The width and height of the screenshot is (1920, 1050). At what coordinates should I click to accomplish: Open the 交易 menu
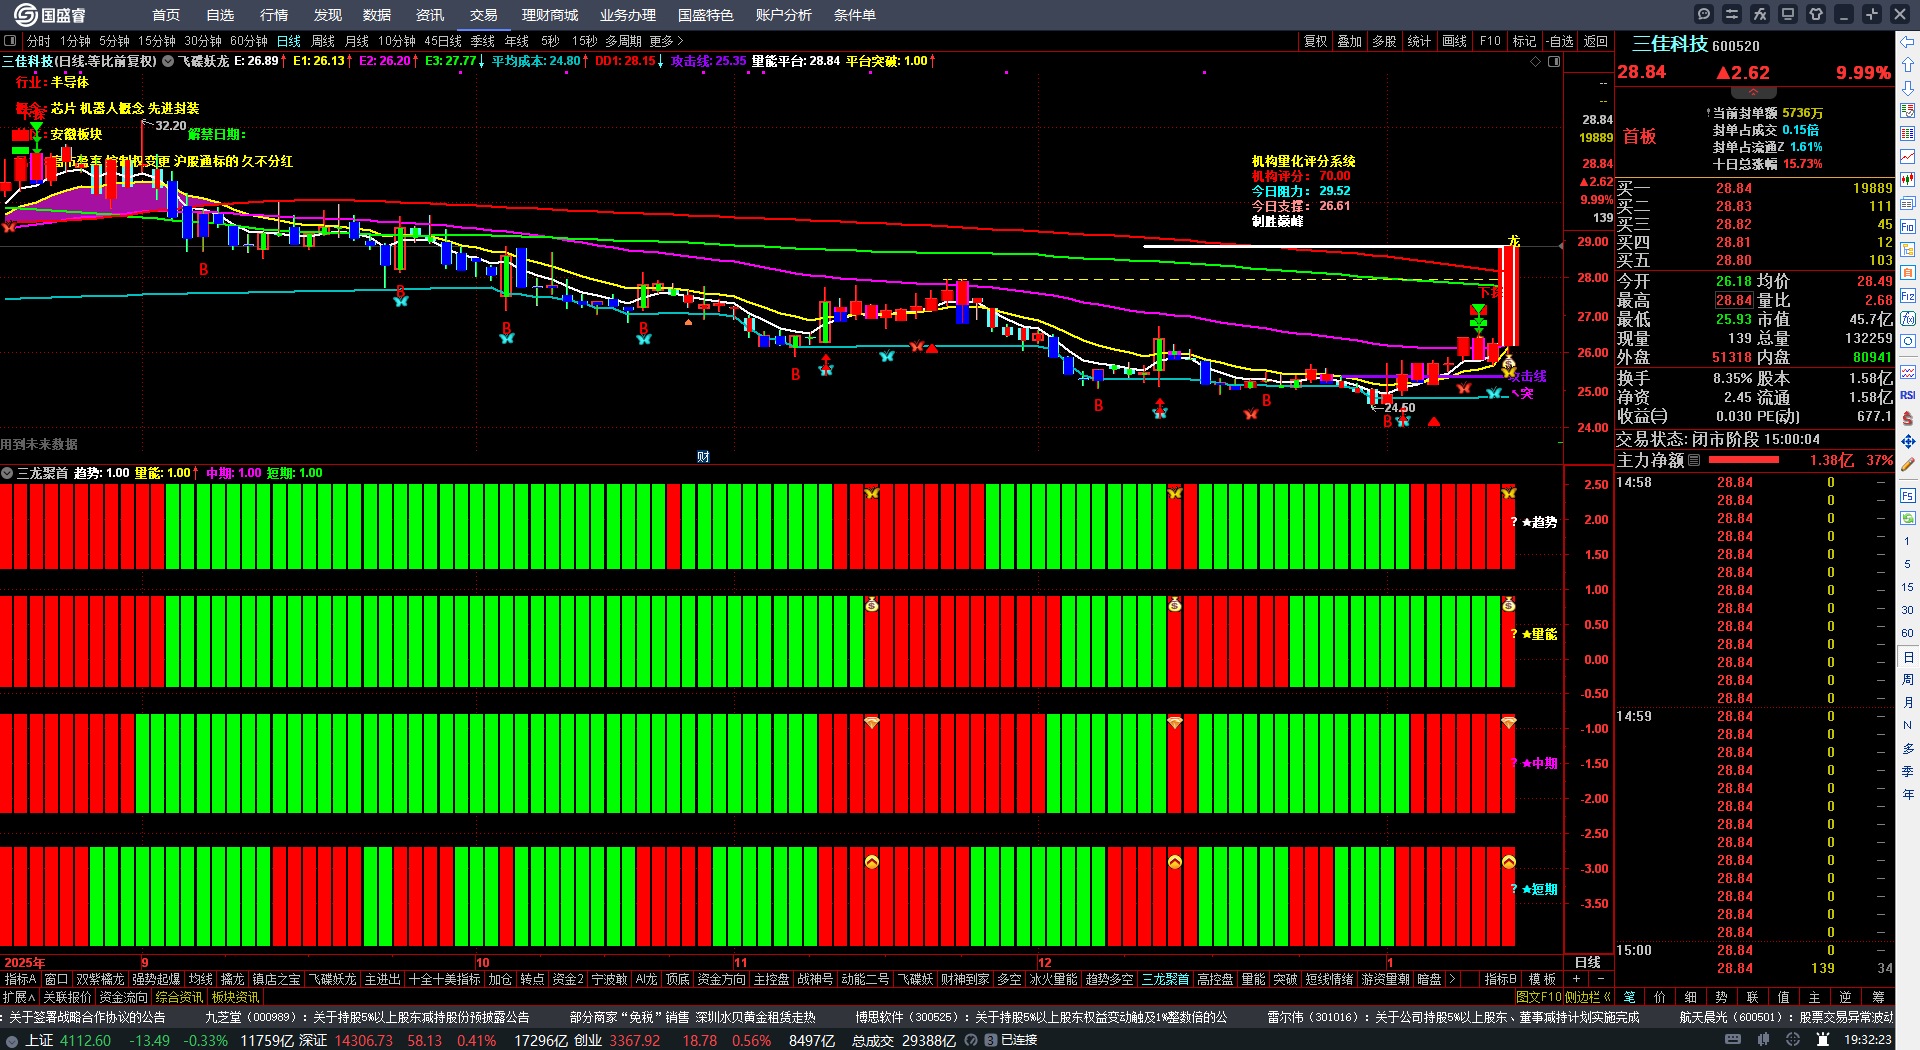tap(484, 15)
